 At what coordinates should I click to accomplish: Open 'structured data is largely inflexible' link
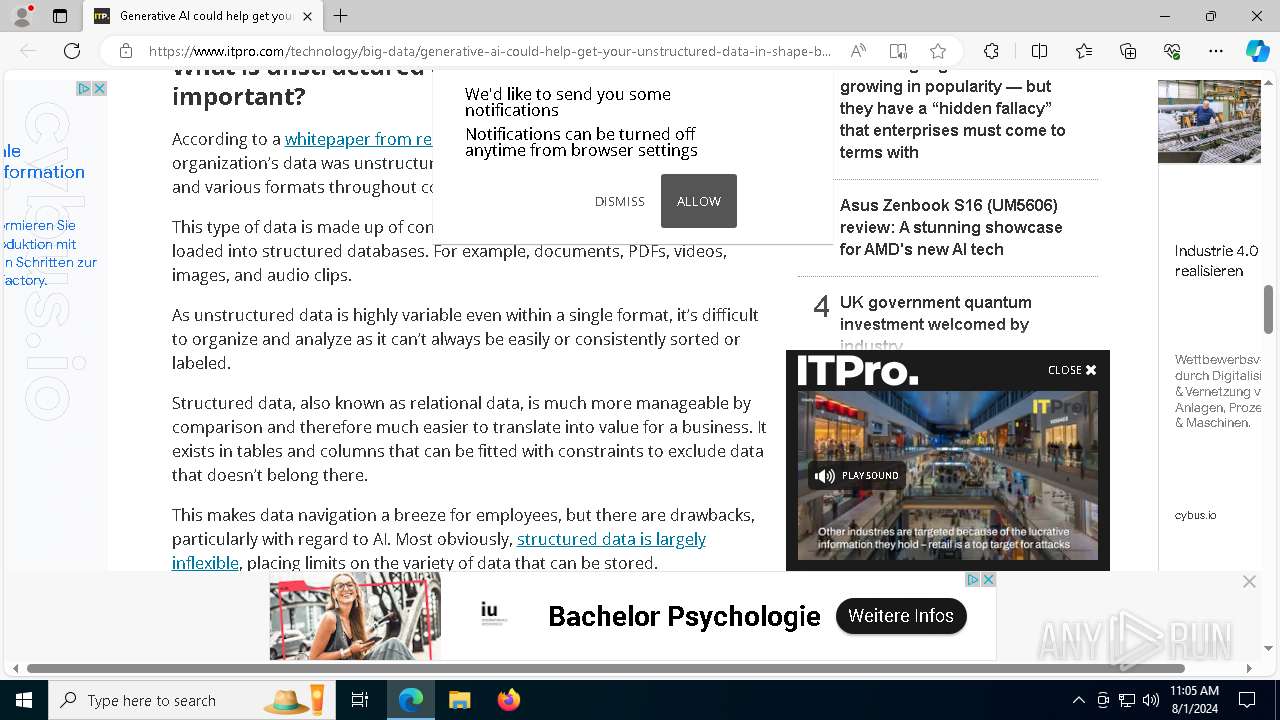[x=439, y=551]
